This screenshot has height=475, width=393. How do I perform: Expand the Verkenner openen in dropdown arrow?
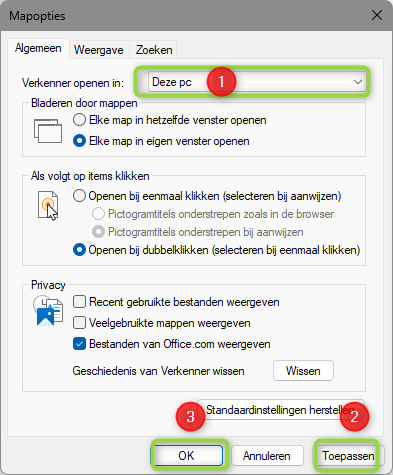[358, 82]
